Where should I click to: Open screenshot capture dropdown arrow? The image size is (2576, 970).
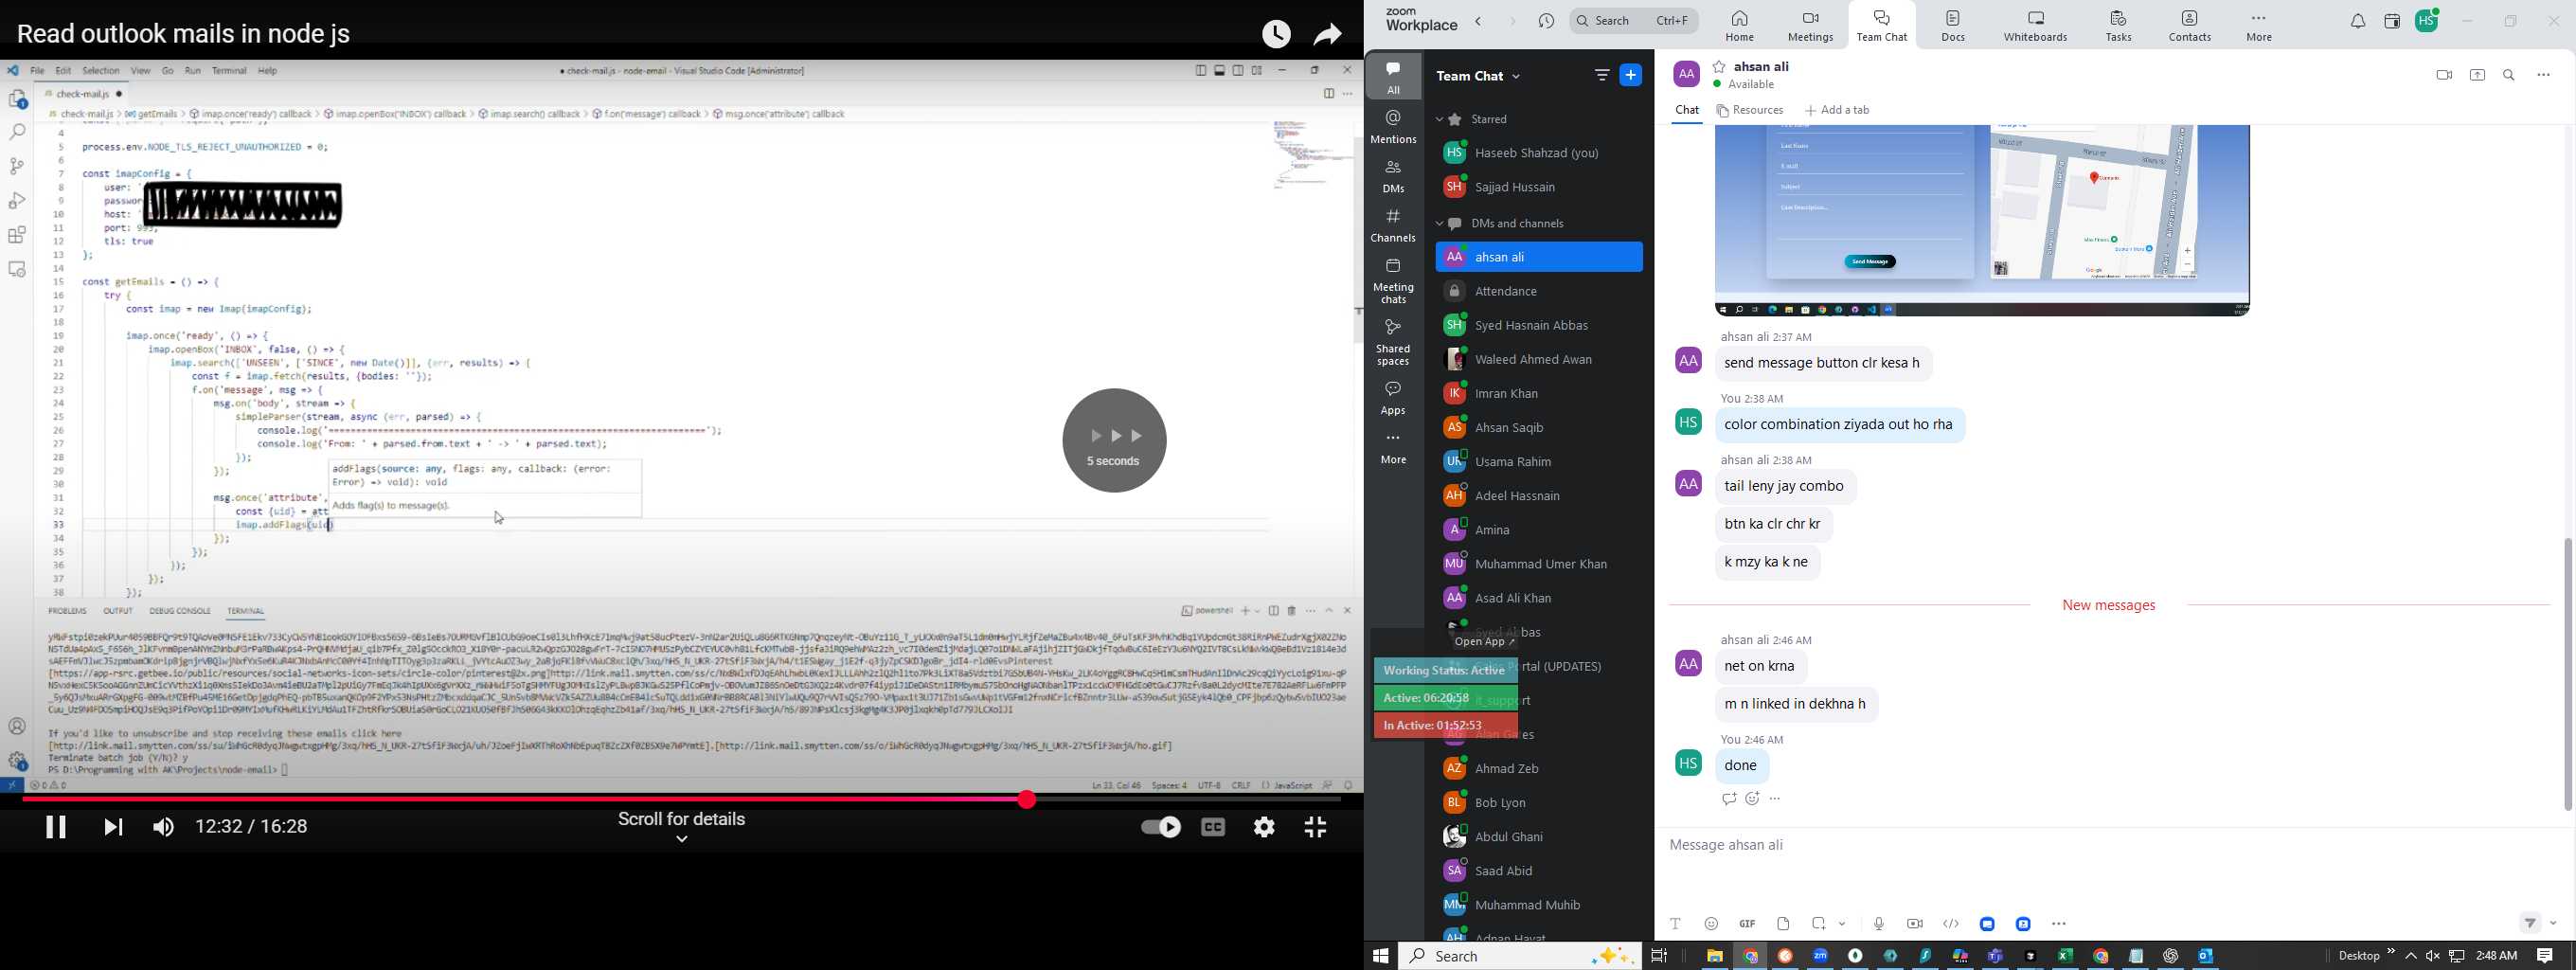pos(1842,924)
